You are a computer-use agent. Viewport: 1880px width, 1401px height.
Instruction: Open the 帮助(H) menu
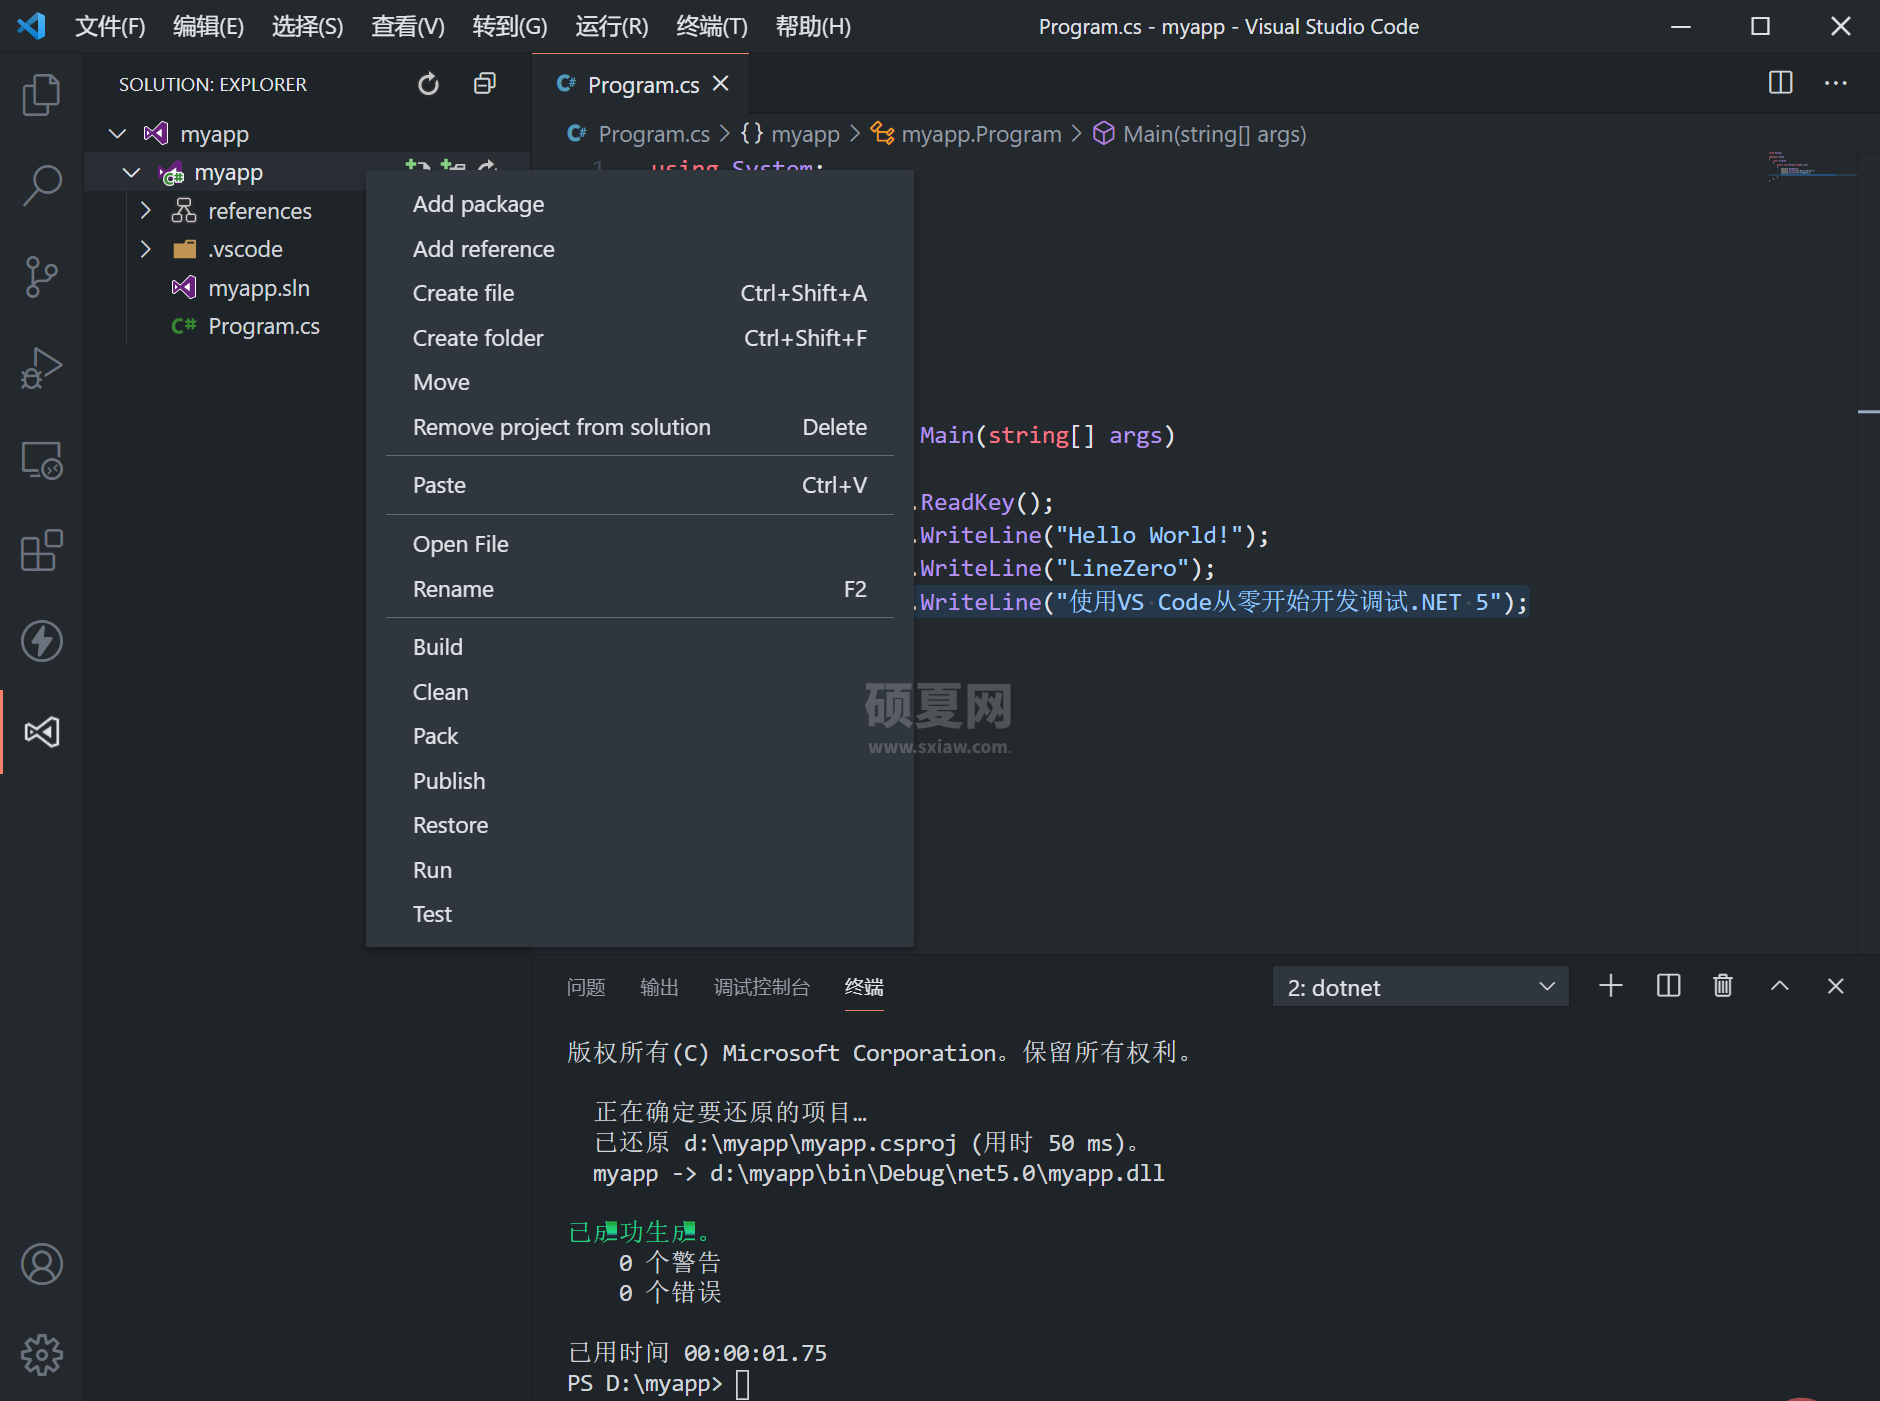click(x=813, y=27)
